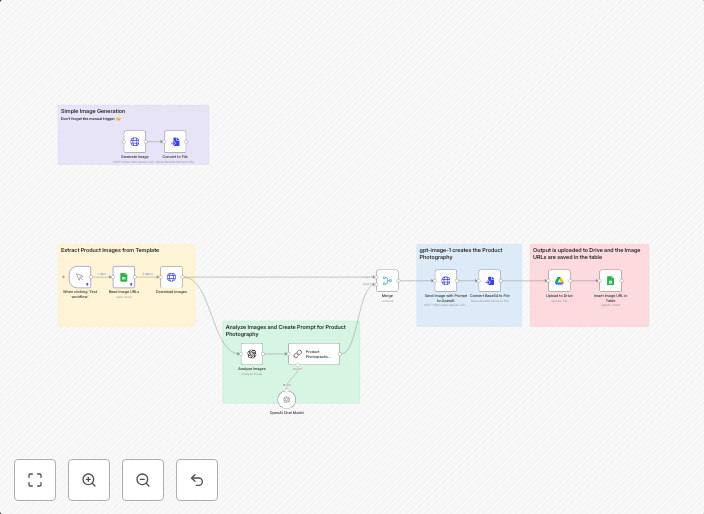This screenshot has height=514, width=704.
Task: Open the Analyze Images OpenAI node
Action: click(x=252, y=354)
